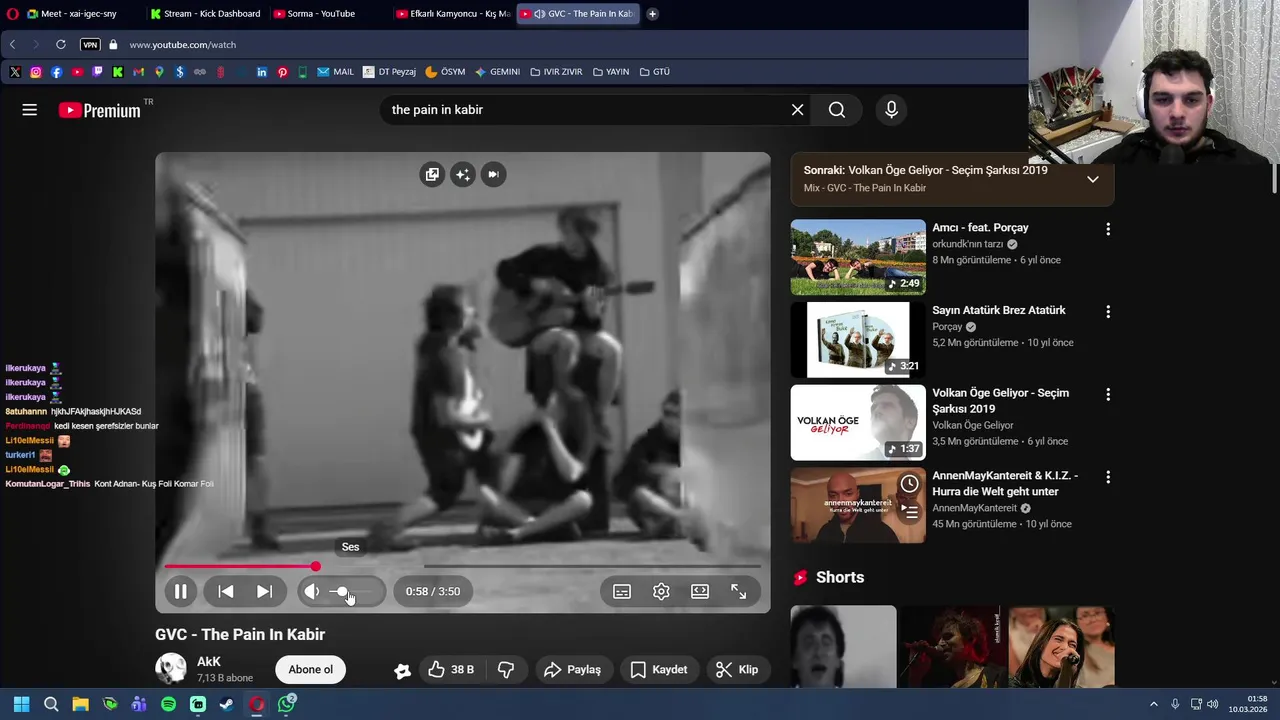Screen dimensions: 1280x720
Task: Open the GTÜ bookmark folder
Action: click(655, 72)
